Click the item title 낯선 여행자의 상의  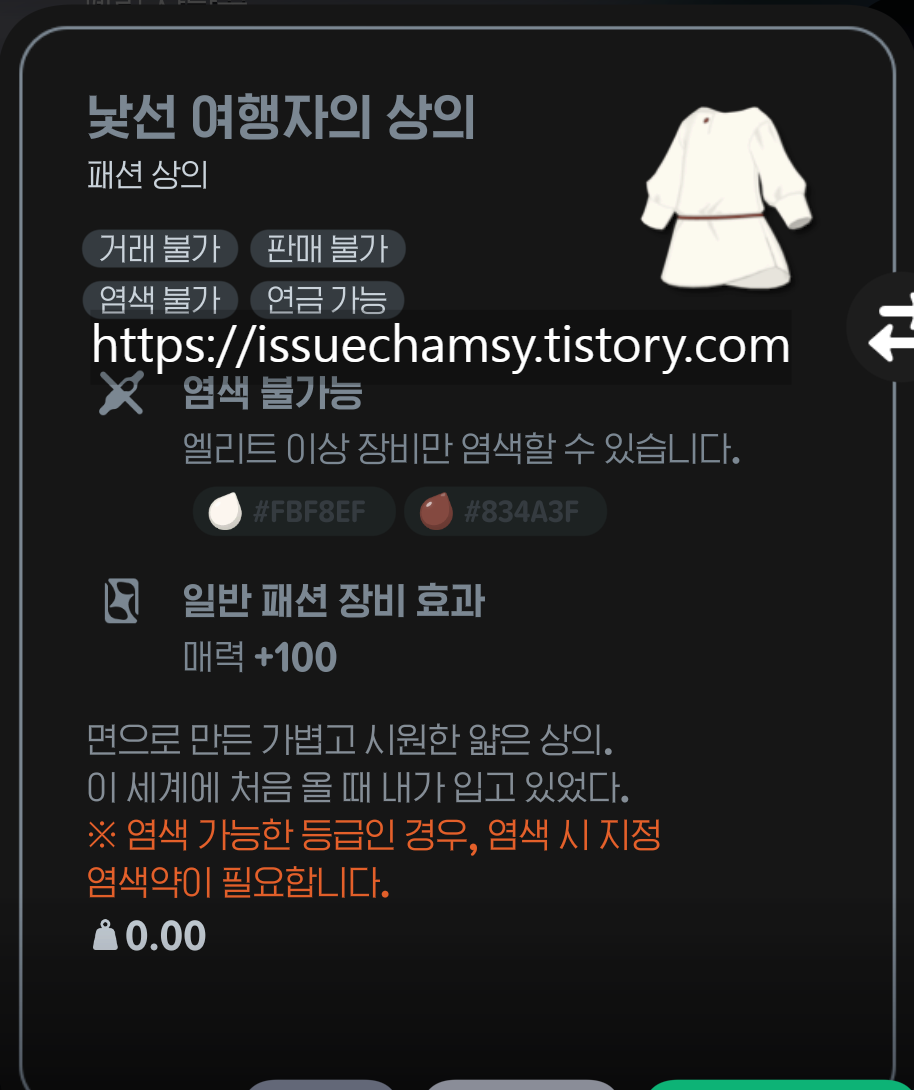[281, 117]
